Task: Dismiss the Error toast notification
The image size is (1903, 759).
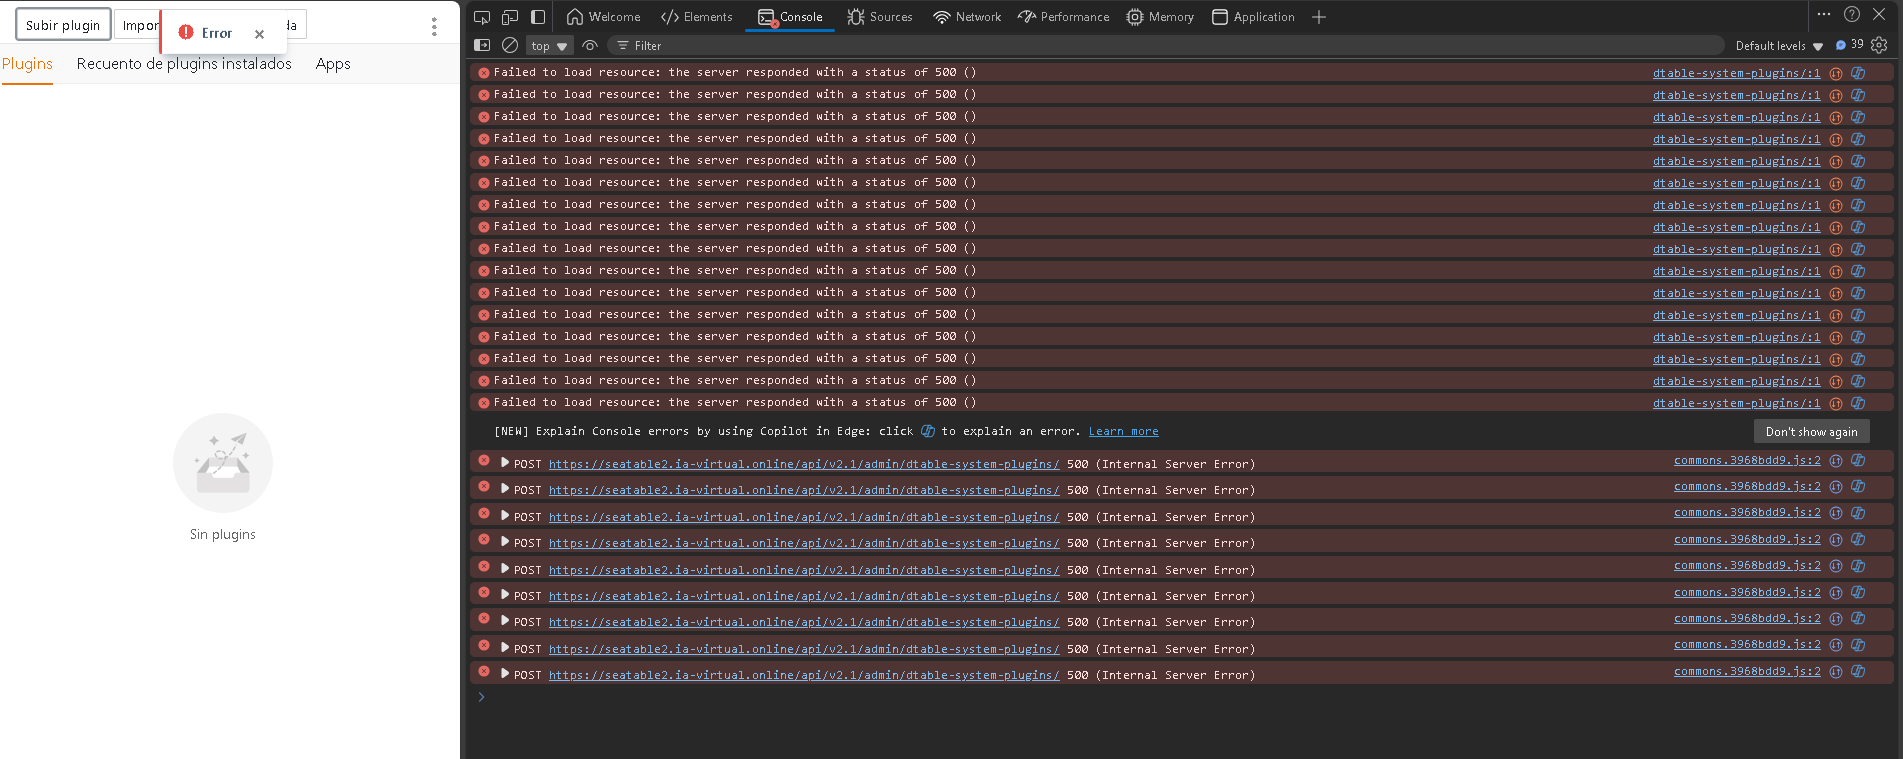Action: pos(259,34)
